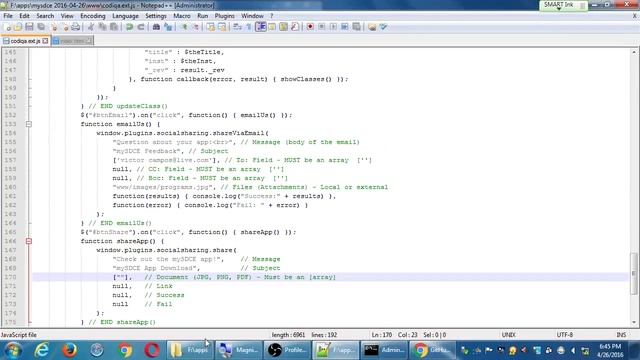Viewport: 640px width, 360px height.
Task: Zoom in on the editor text
Action: (x=184, y=27)
